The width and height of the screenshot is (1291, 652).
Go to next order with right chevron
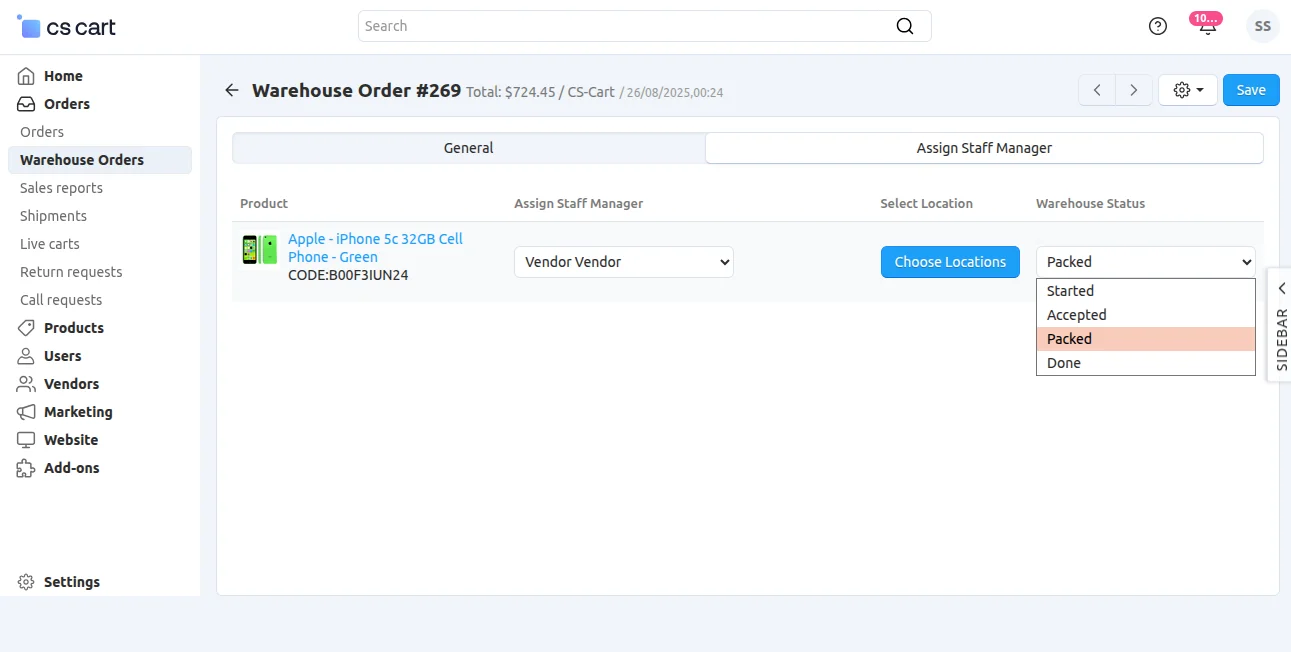coord(1134,90)
